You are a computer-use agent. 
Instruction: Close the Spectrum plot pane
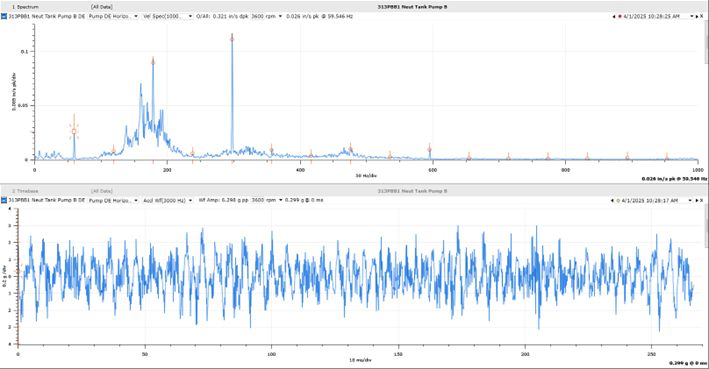(x=702, y=16)
